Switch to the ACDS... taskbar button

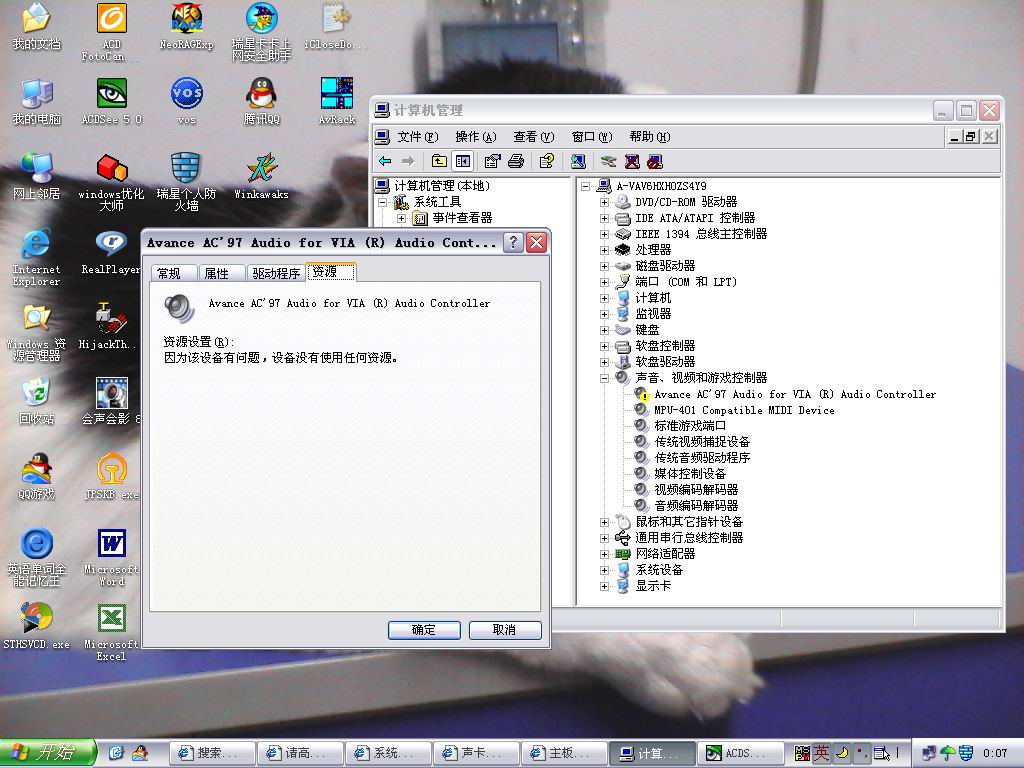(739, 753)
